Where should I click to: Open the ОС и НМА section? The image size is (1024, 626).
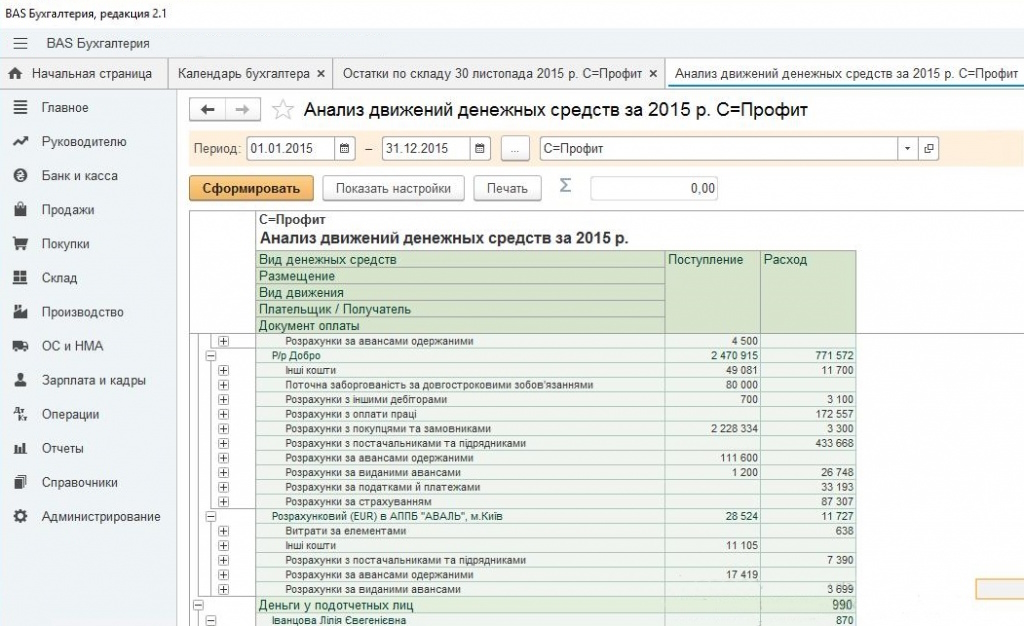(72, 346)
